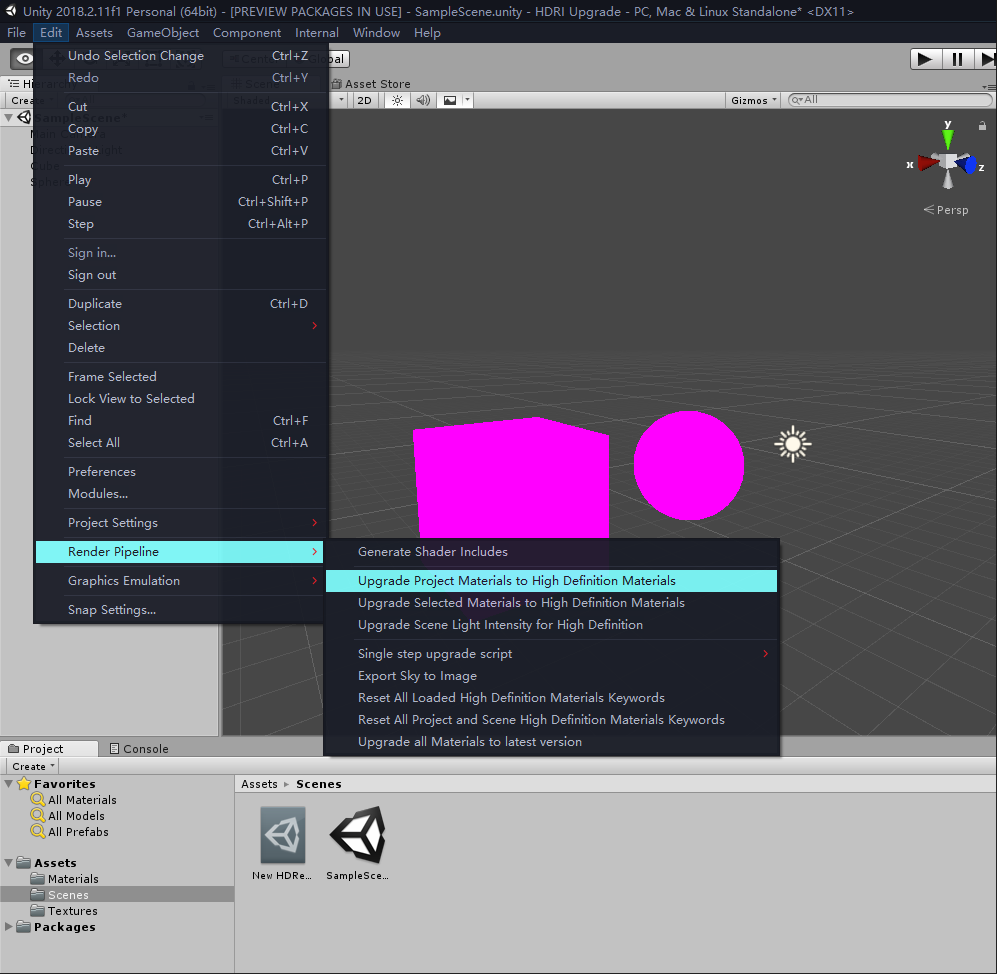Image resolution: width=997 pixels, height=974 pixels.
Task: Collapse the Assets folder tree
Action: click(8, 863)
